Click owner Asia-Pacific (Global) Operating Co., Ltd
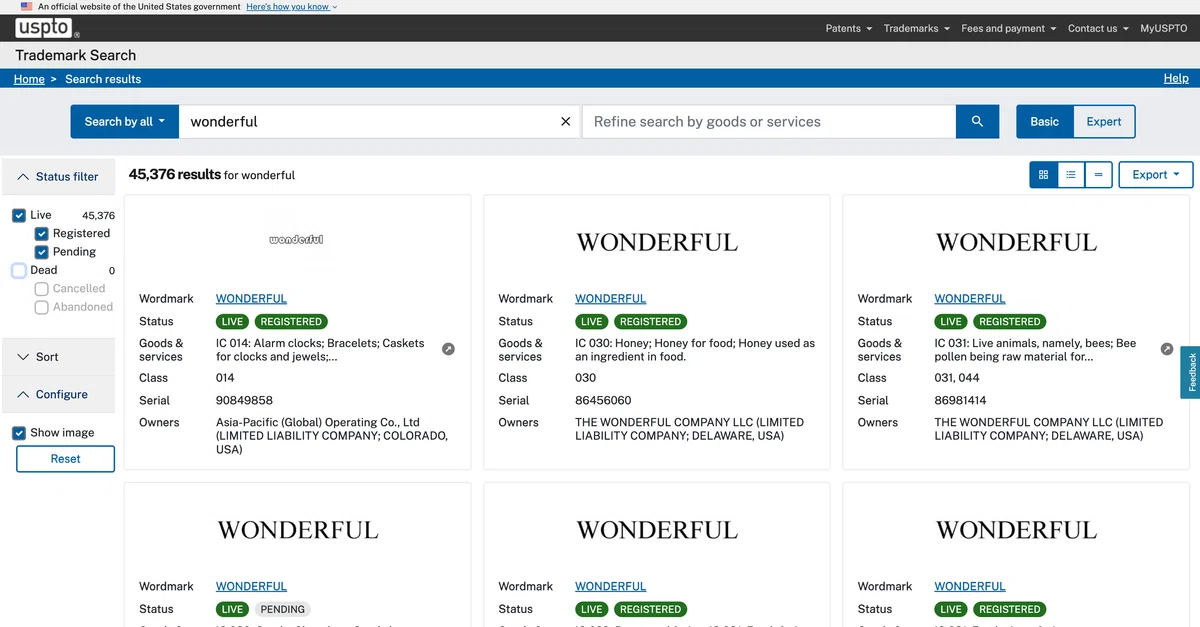1200x627 pixels. coord(333,436)
